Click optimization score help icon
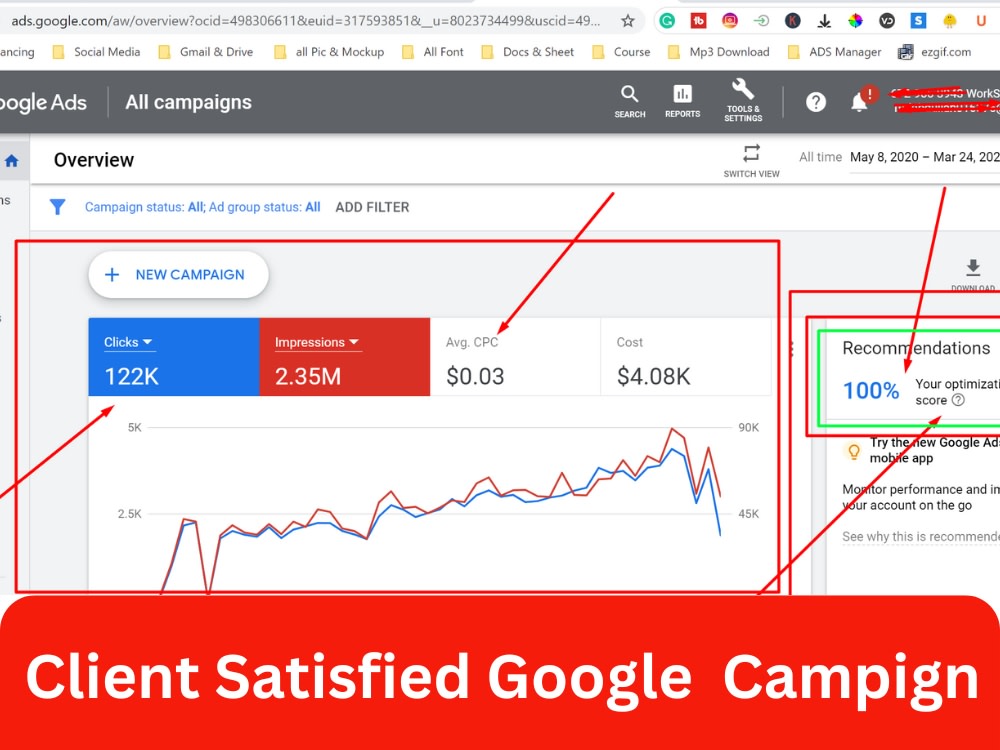The height and width of the screenshot is (750, 1000). (x=958, y=400)
